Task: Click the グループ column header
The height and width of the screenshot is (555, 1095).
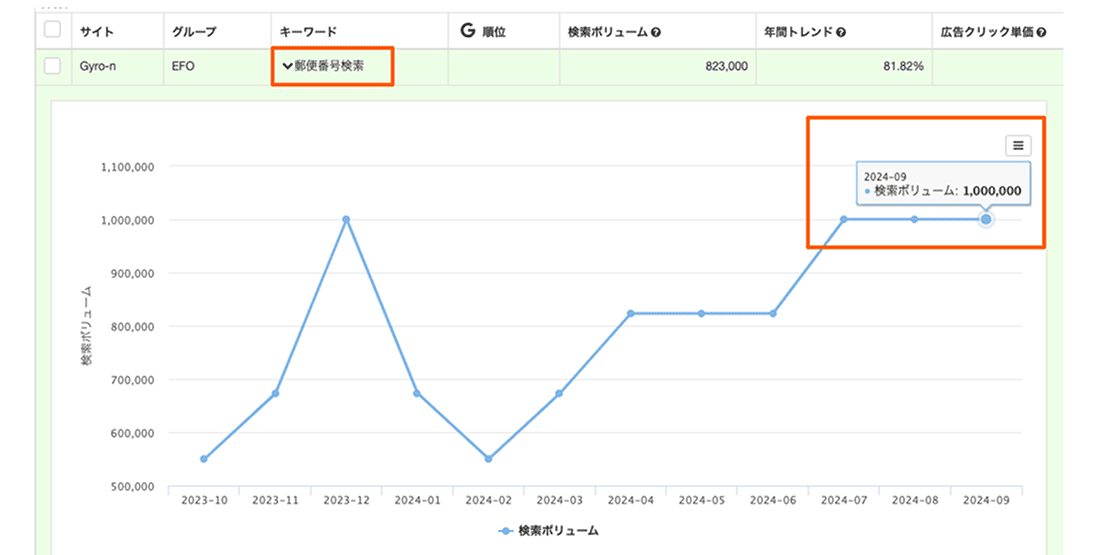Action: [x=194, y=32]
